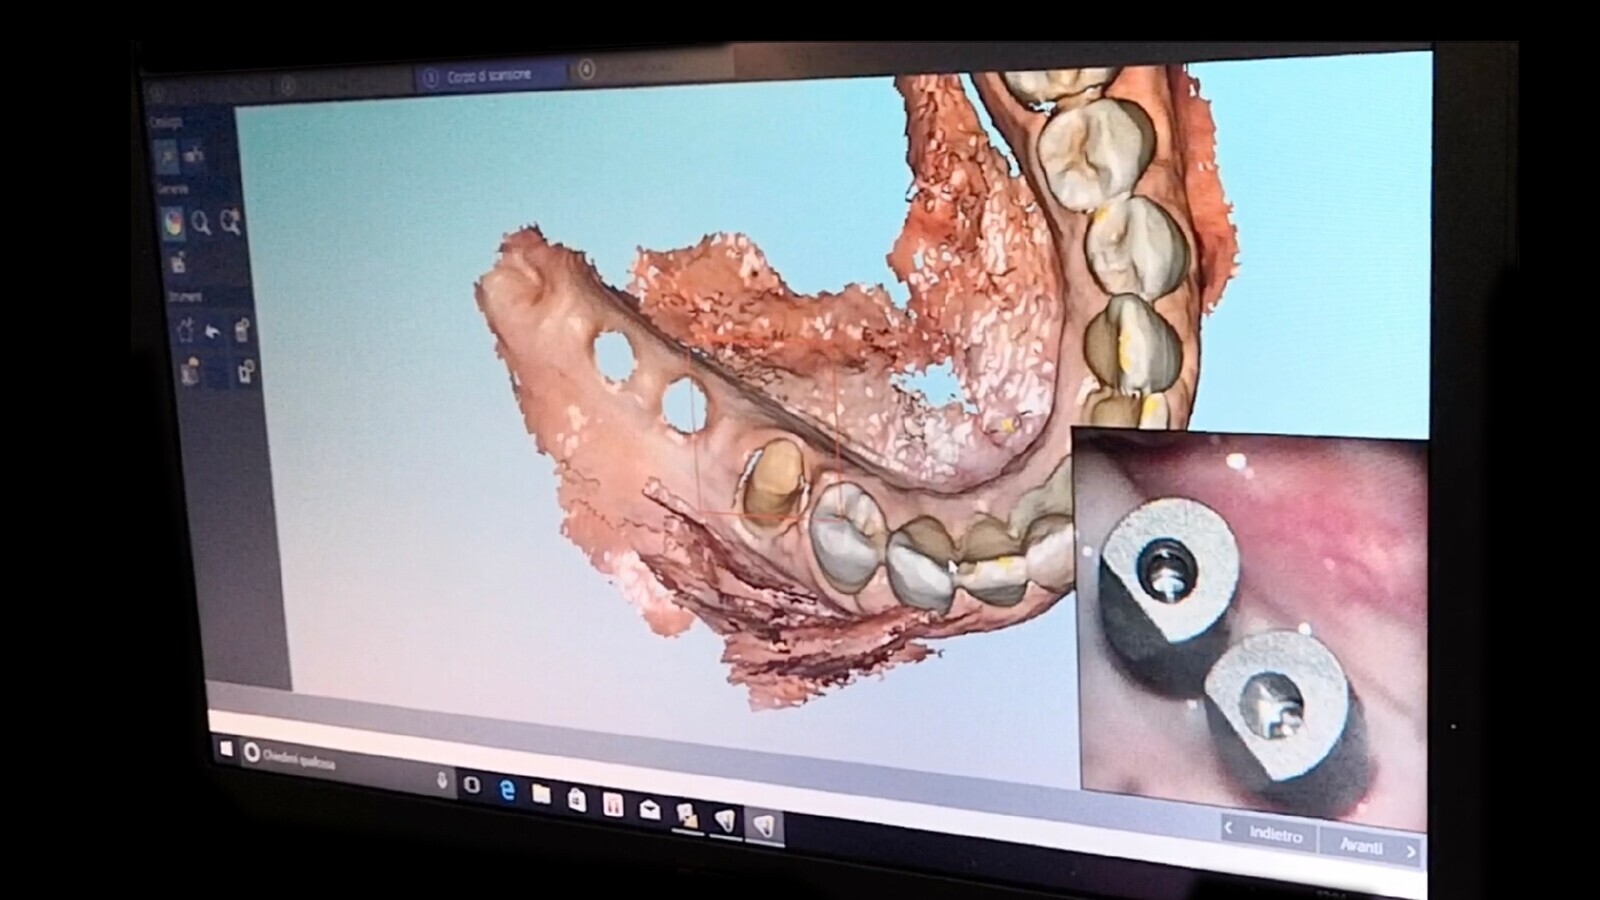1600x900 pixels.
Task: Select the lower jaw catalog icon
Action: [x=167, y=155]
